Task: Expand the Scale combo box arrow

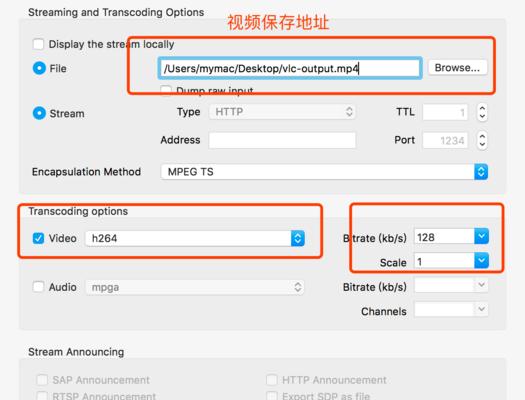Action: [481, 261]
